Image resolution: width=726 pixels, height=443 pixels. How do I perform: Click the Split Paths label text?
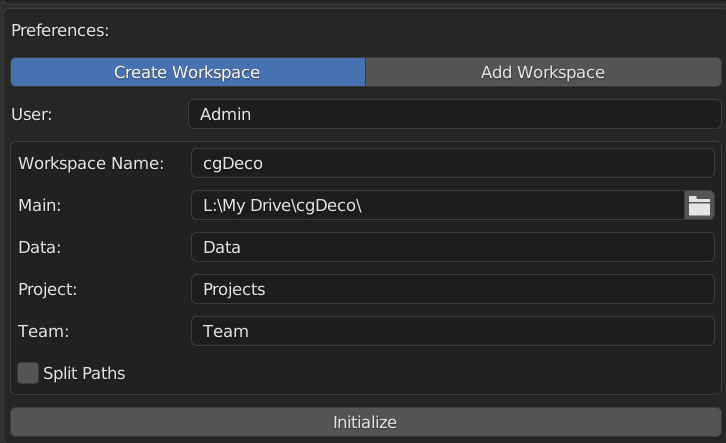[84, 373]
